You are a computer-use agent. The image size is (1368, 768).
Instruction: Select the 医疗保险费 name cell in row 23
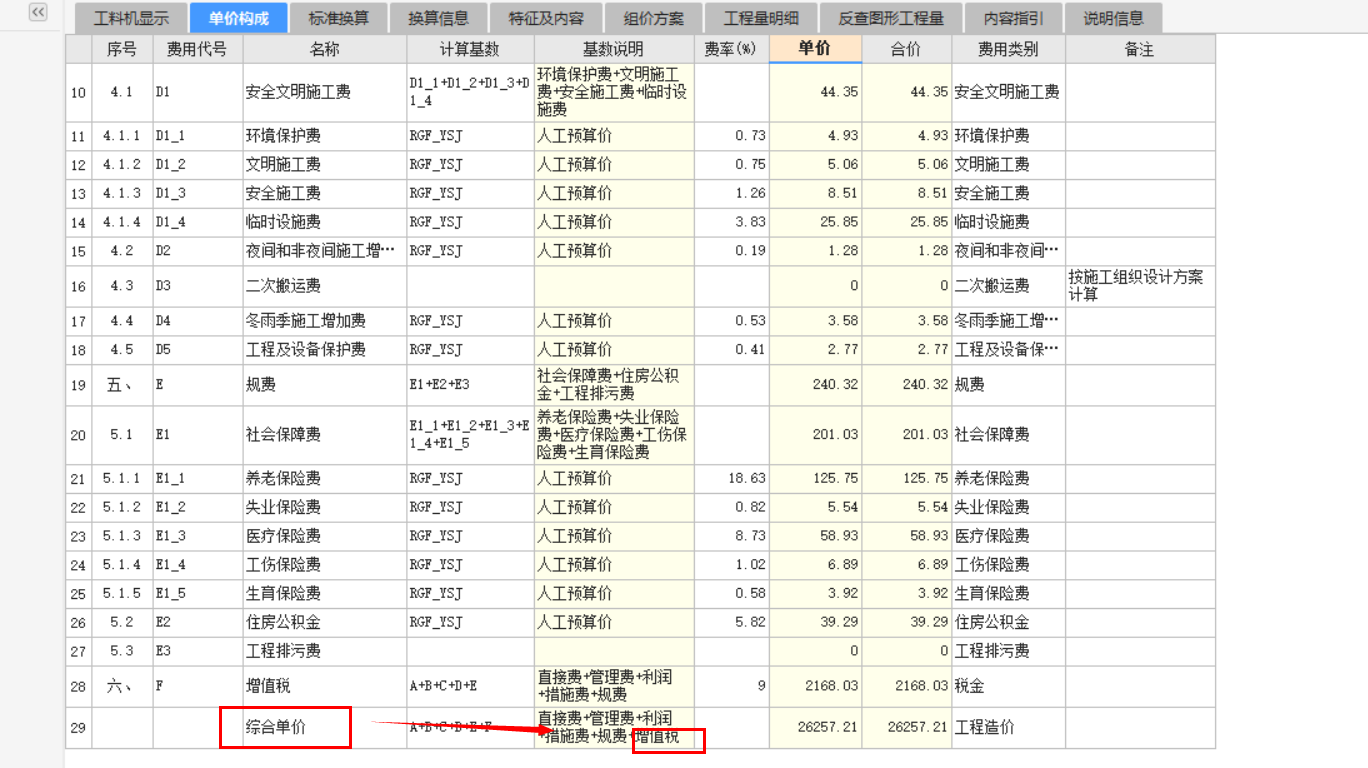click(325, 537)
